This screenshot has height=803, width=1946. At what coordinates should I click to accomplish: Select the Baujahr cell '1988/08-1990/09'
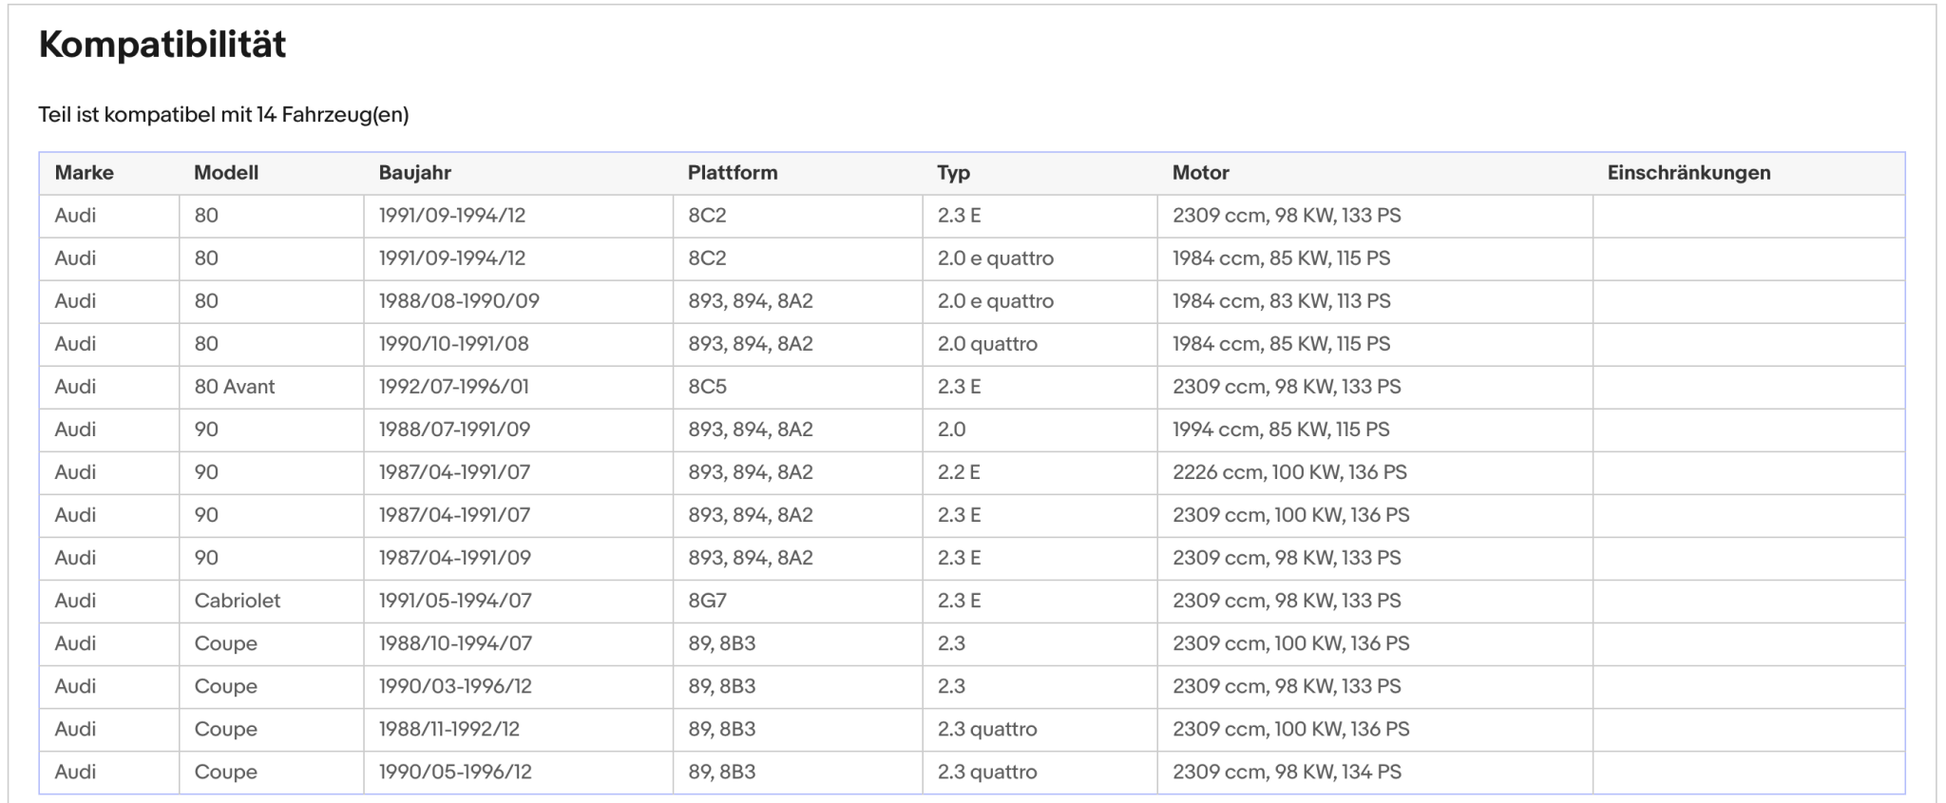click(458, 301)
